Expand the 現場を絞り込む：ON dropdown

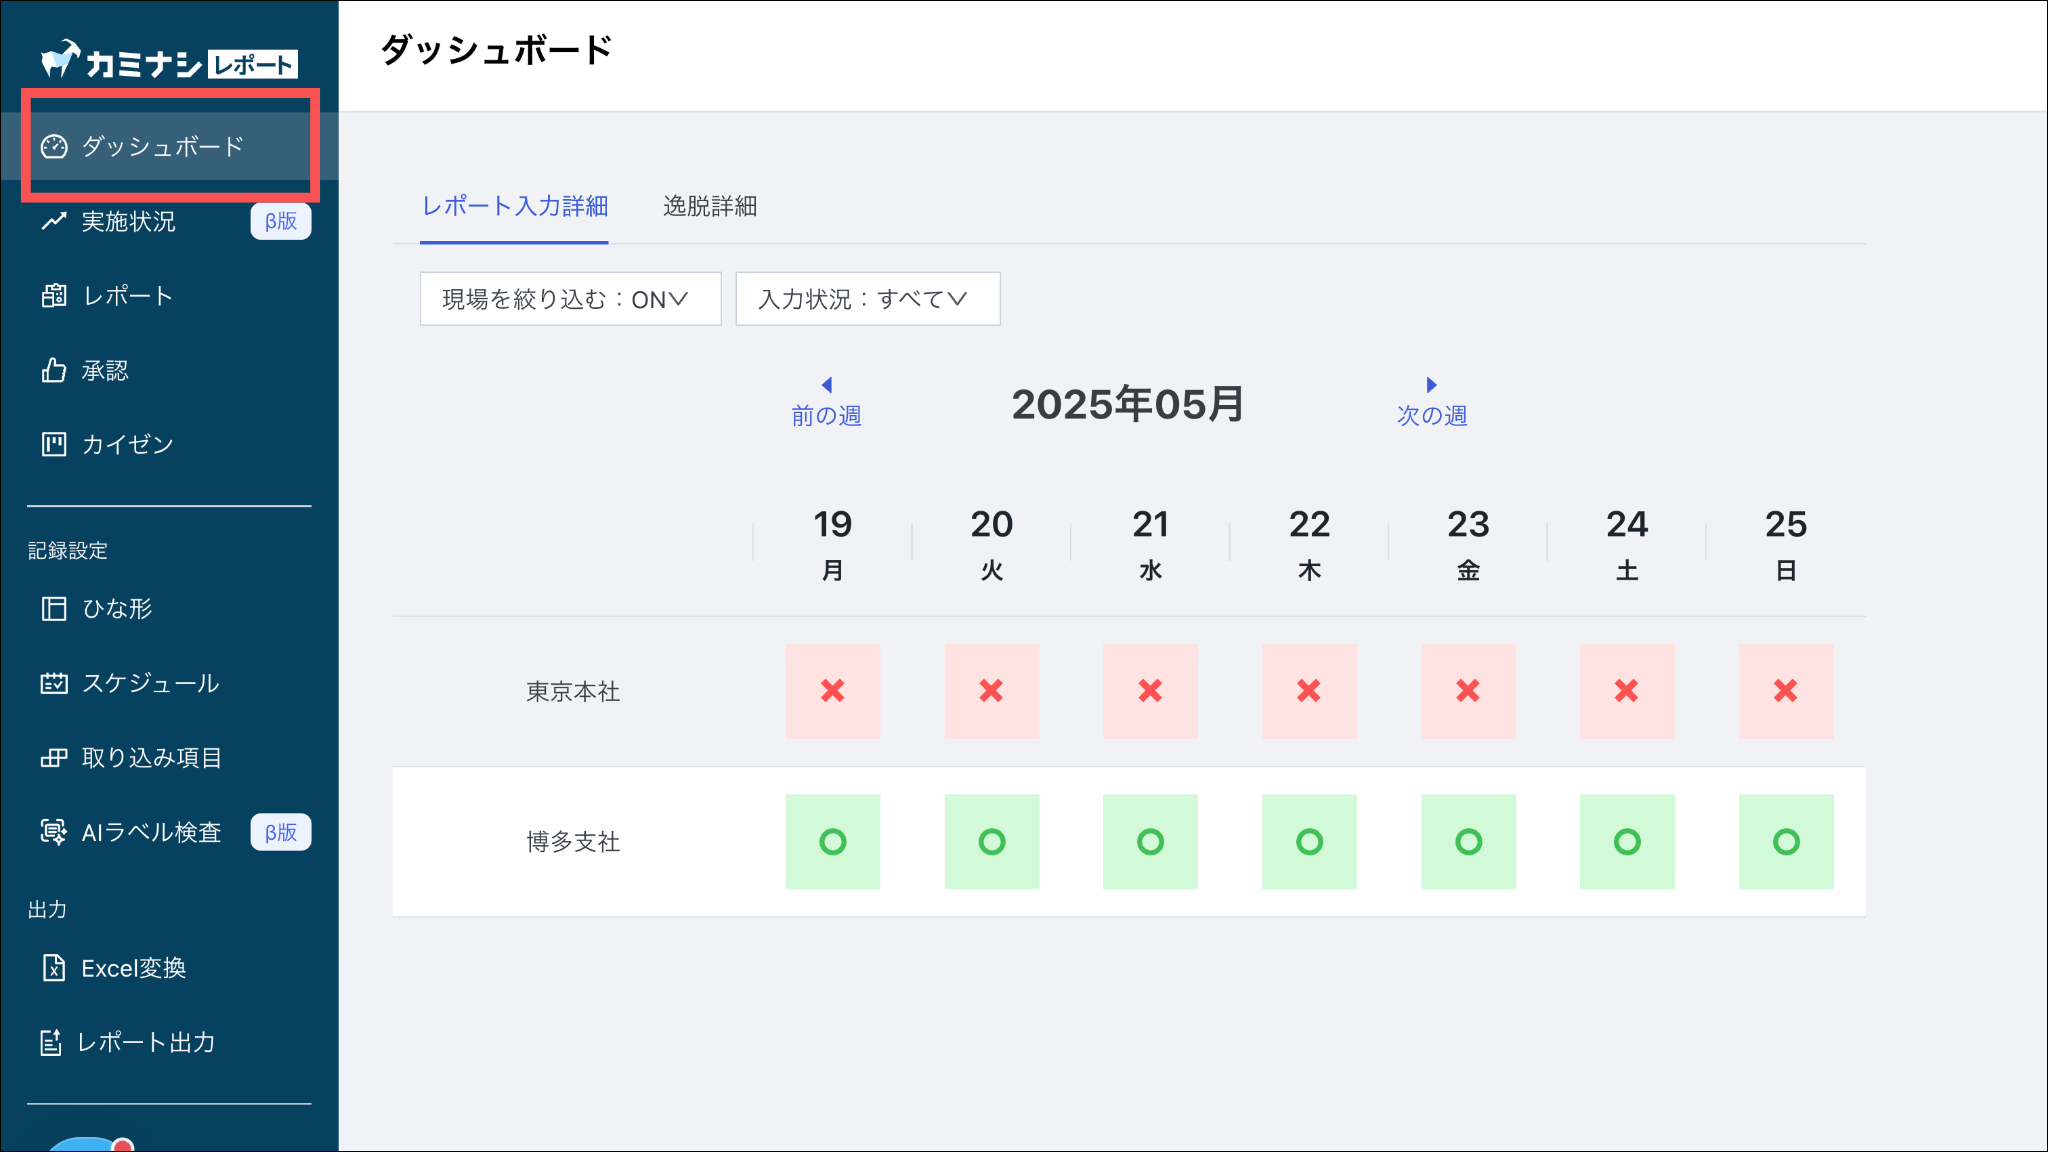coord(570,299)
